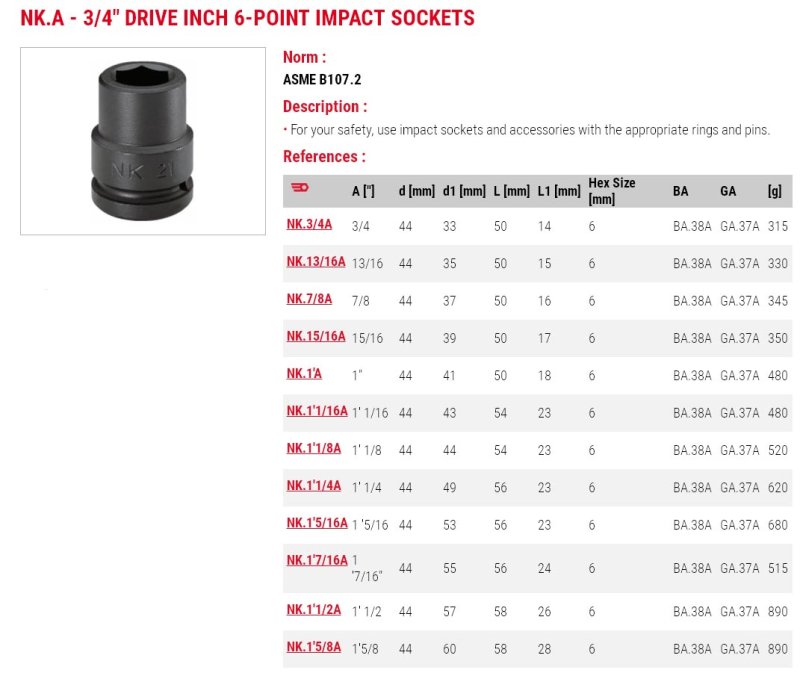Viewport: 800px width, 673px height.
Task: Open the impact socket product image
Action: (143, 141)
